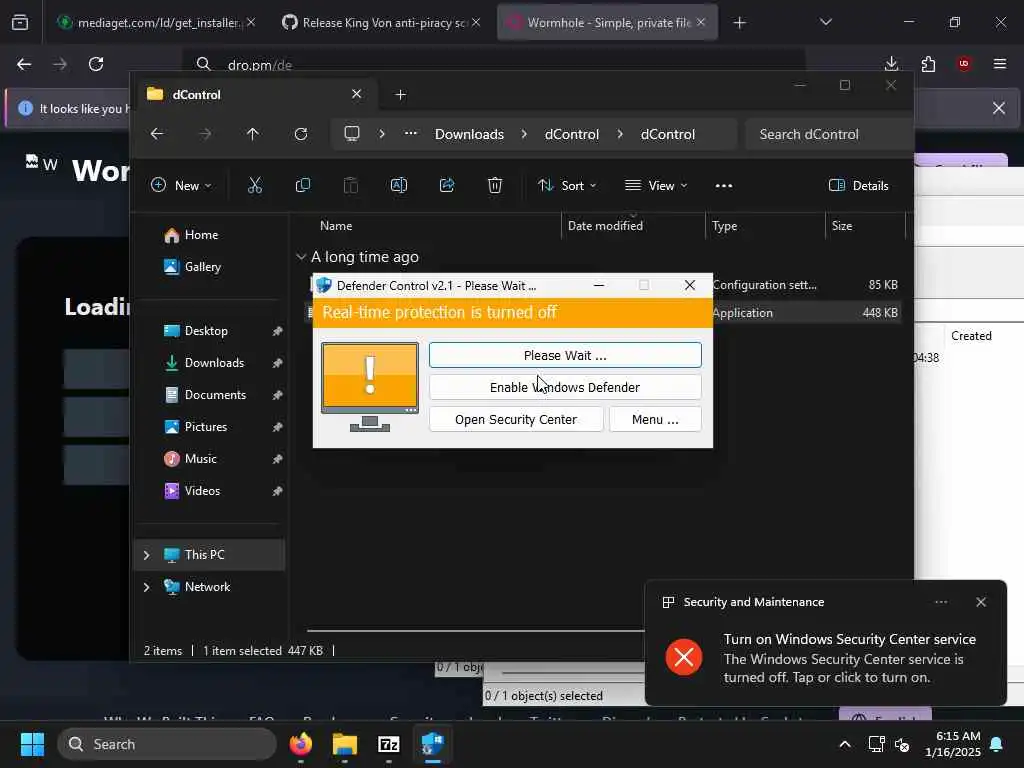Open See more ellipsis in Explorer toolbar
1024x768 pixels.
click(x=724, y=185)
